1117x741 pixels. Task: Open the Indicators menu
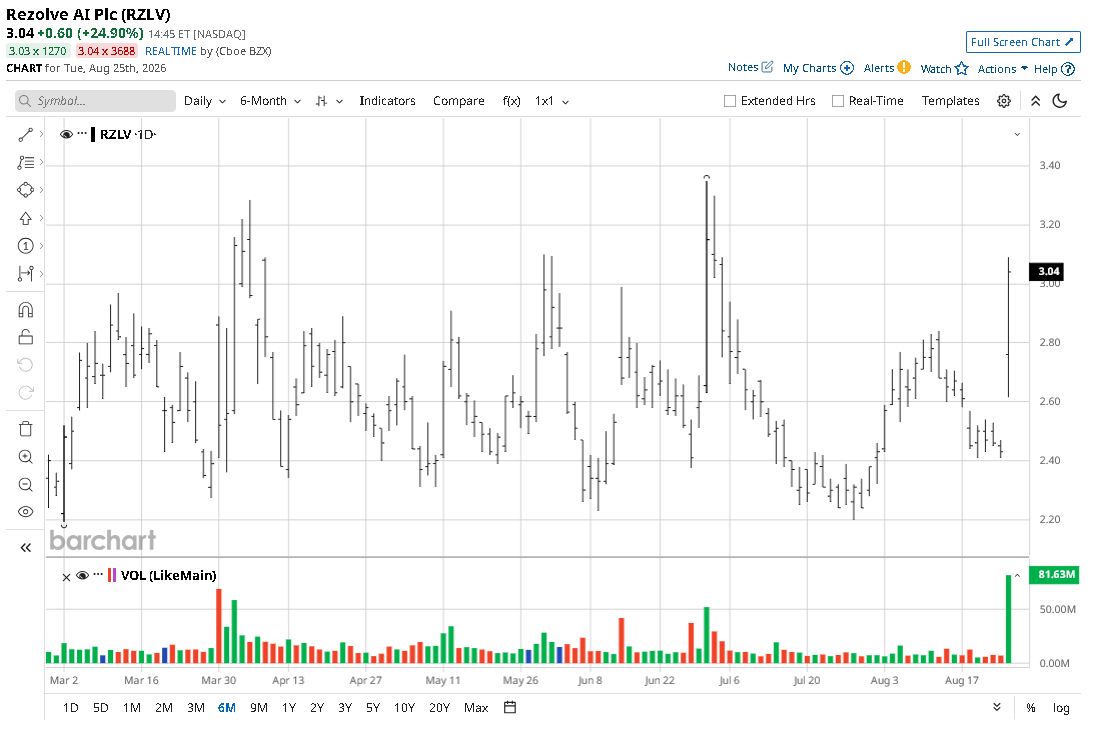coord(387,101)
